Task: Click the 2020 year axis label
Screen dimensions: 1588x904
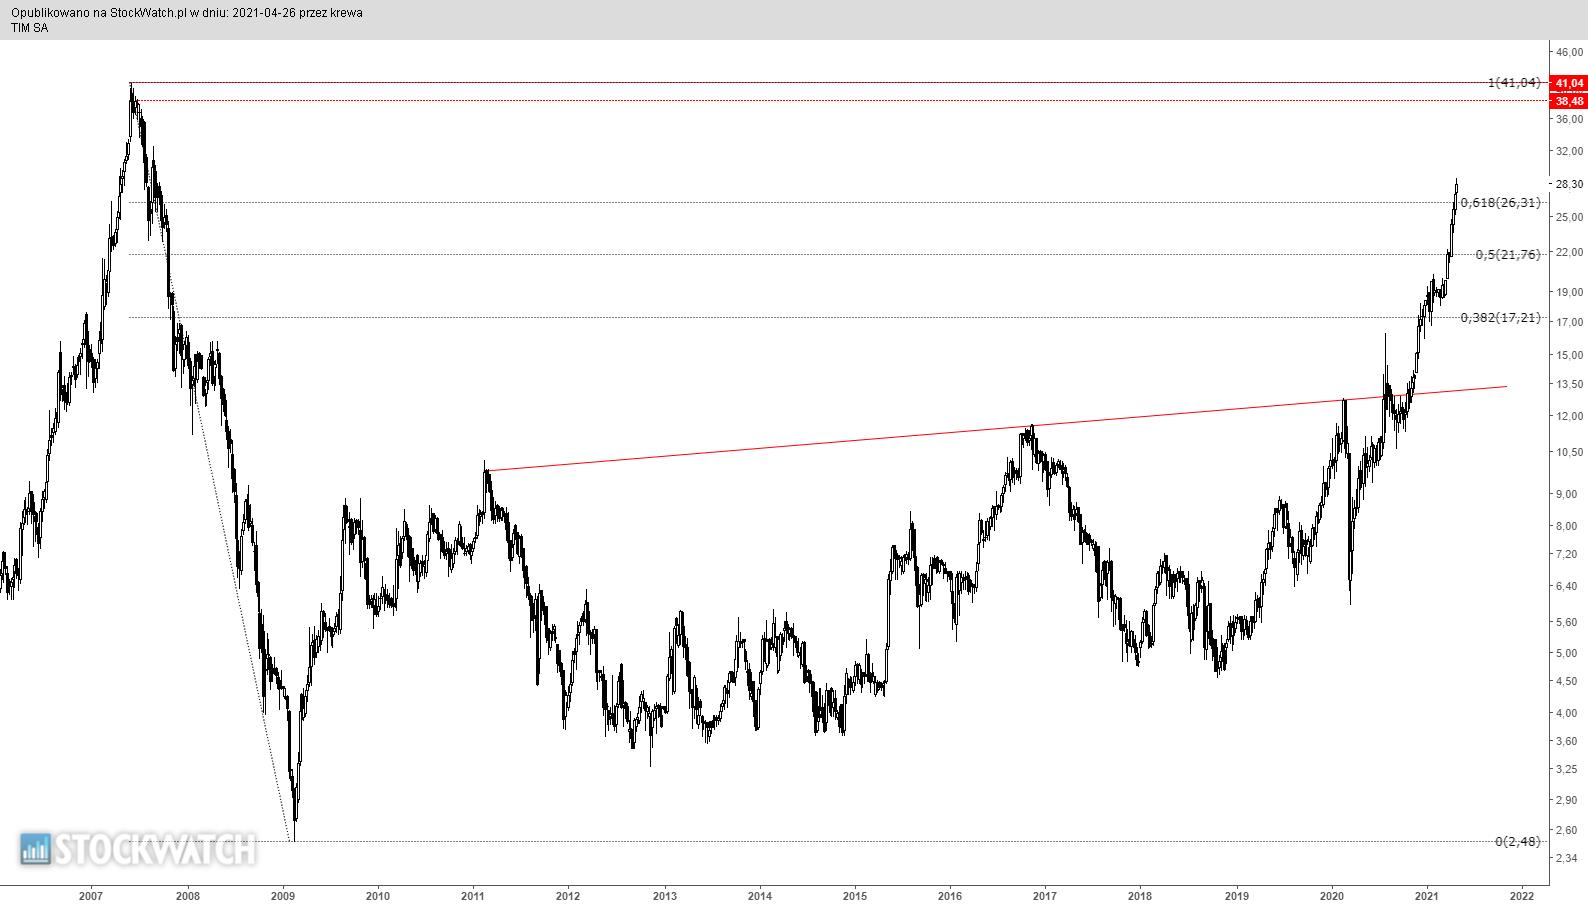Action: [x=1332, y=896]
